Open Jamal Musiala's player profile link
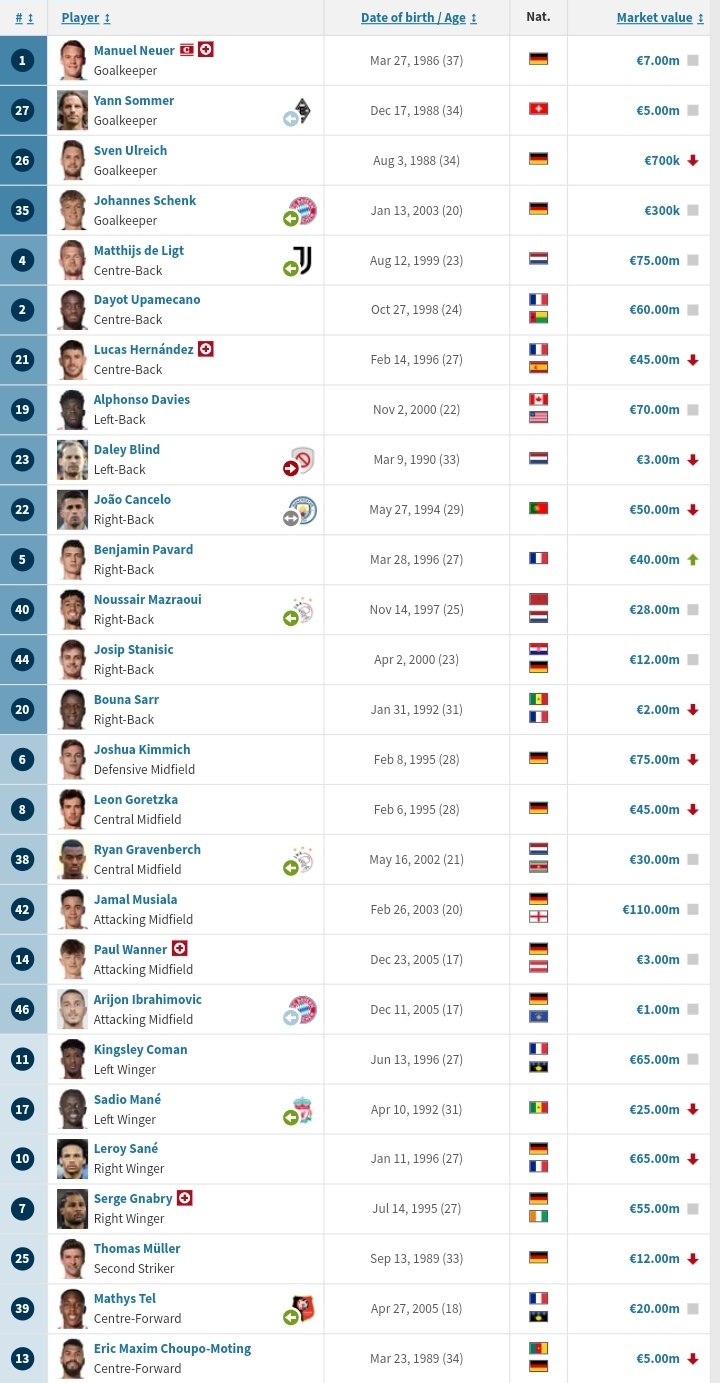This screenshot has width=720, height=1383. pyautogui.click(x=135, y=899)
